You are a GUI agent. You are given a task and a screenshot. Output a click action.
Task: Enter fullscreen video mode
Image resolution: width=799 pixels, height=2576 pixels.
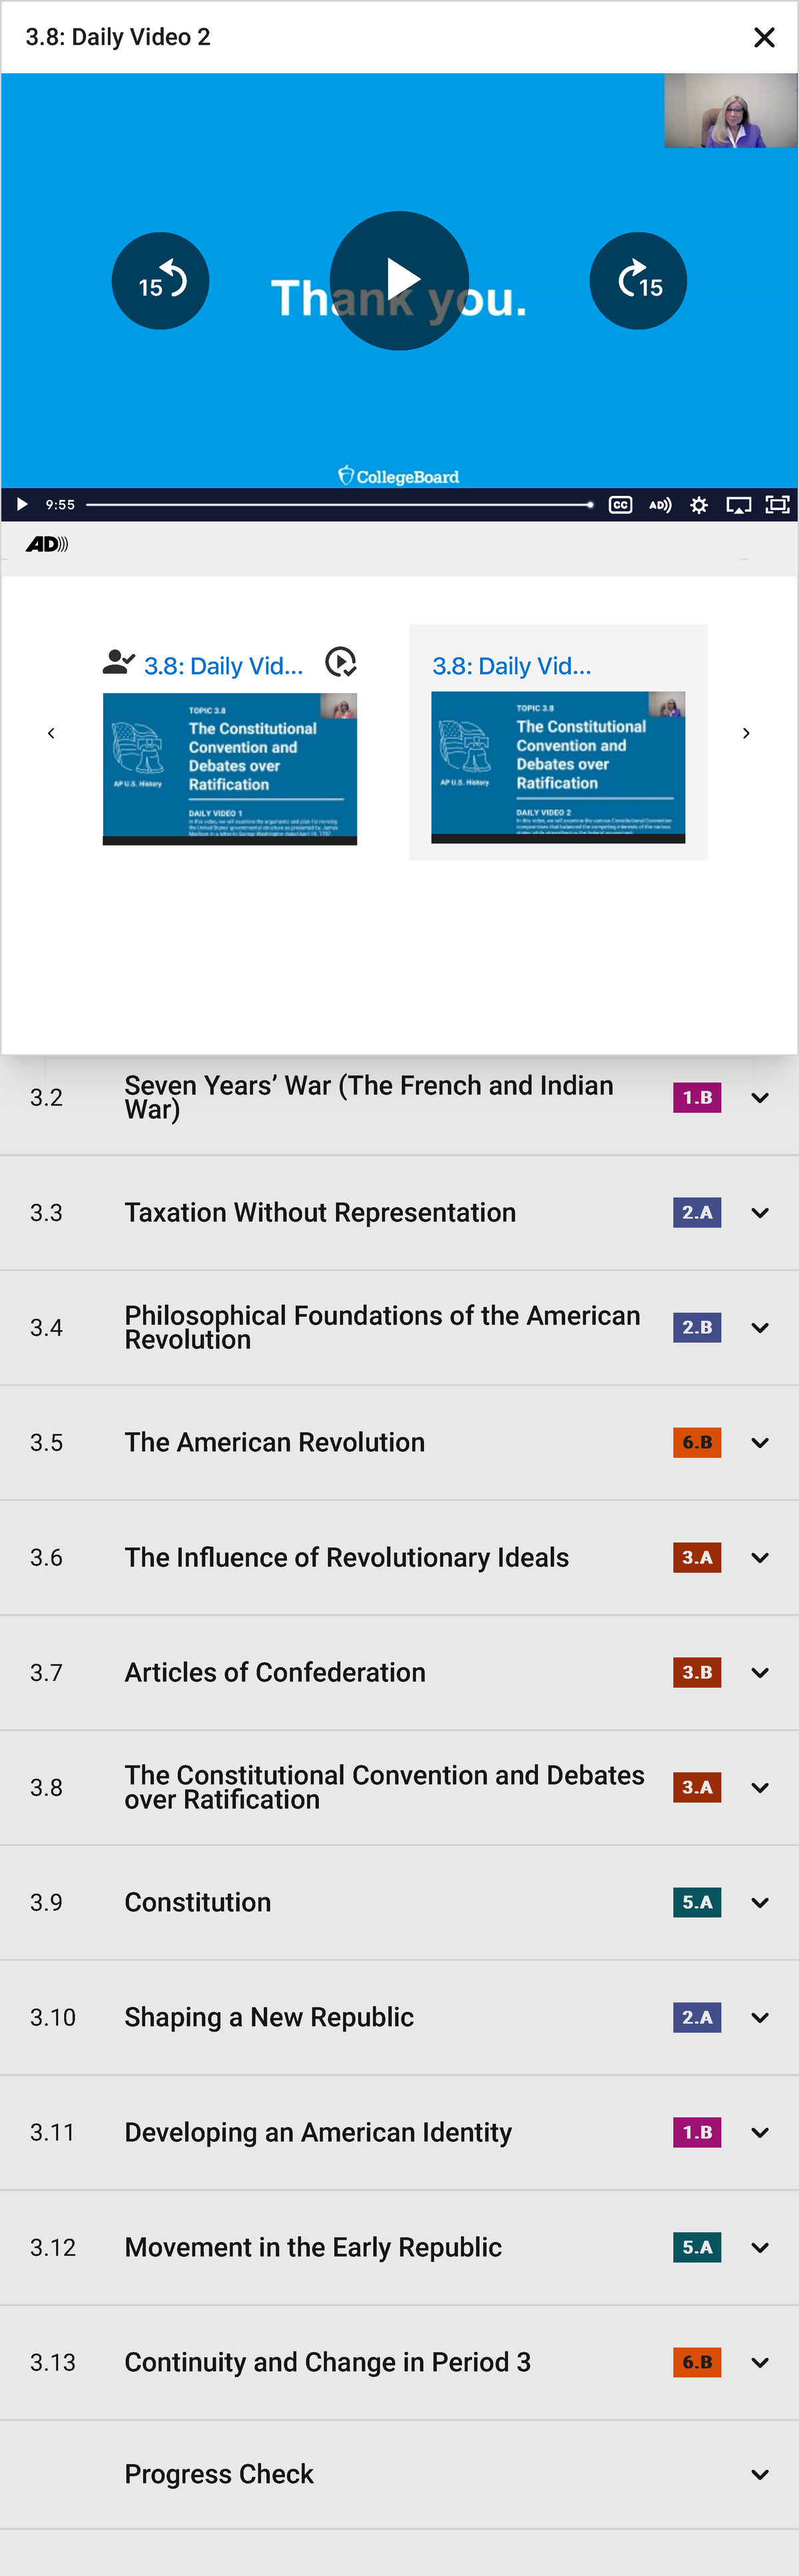[x=777, y=505]
